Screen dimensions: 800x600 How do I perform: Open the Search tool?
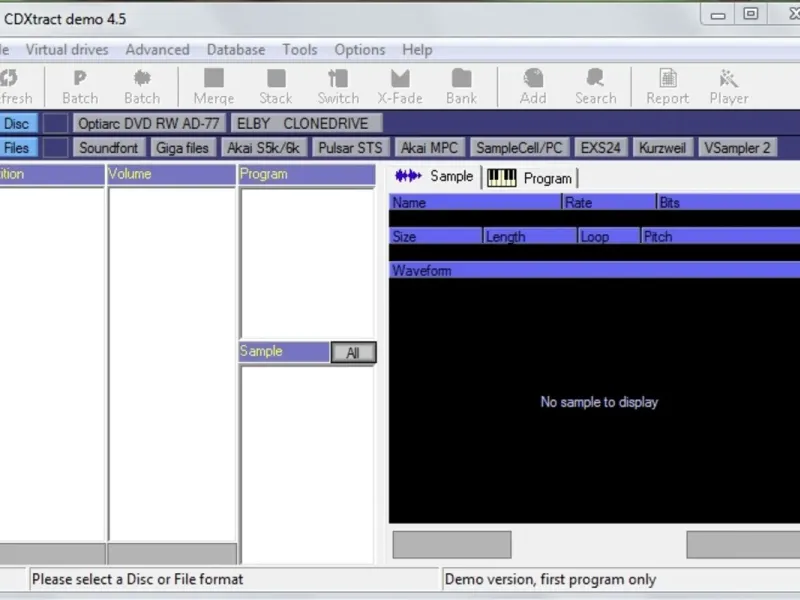595,87
